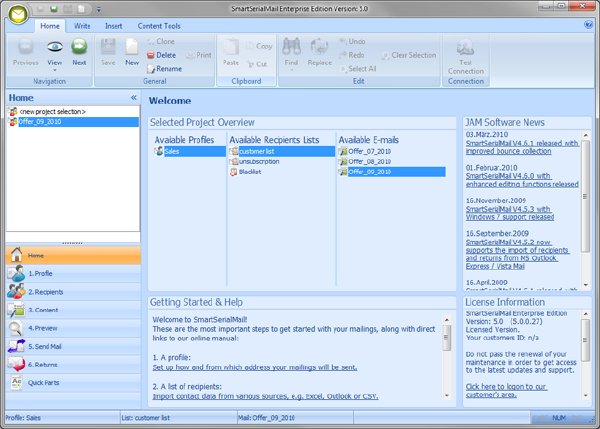Click the Save disk icon
Viewport: 600px width, 429px height.
pyautogui.click(x=108, y=47)
